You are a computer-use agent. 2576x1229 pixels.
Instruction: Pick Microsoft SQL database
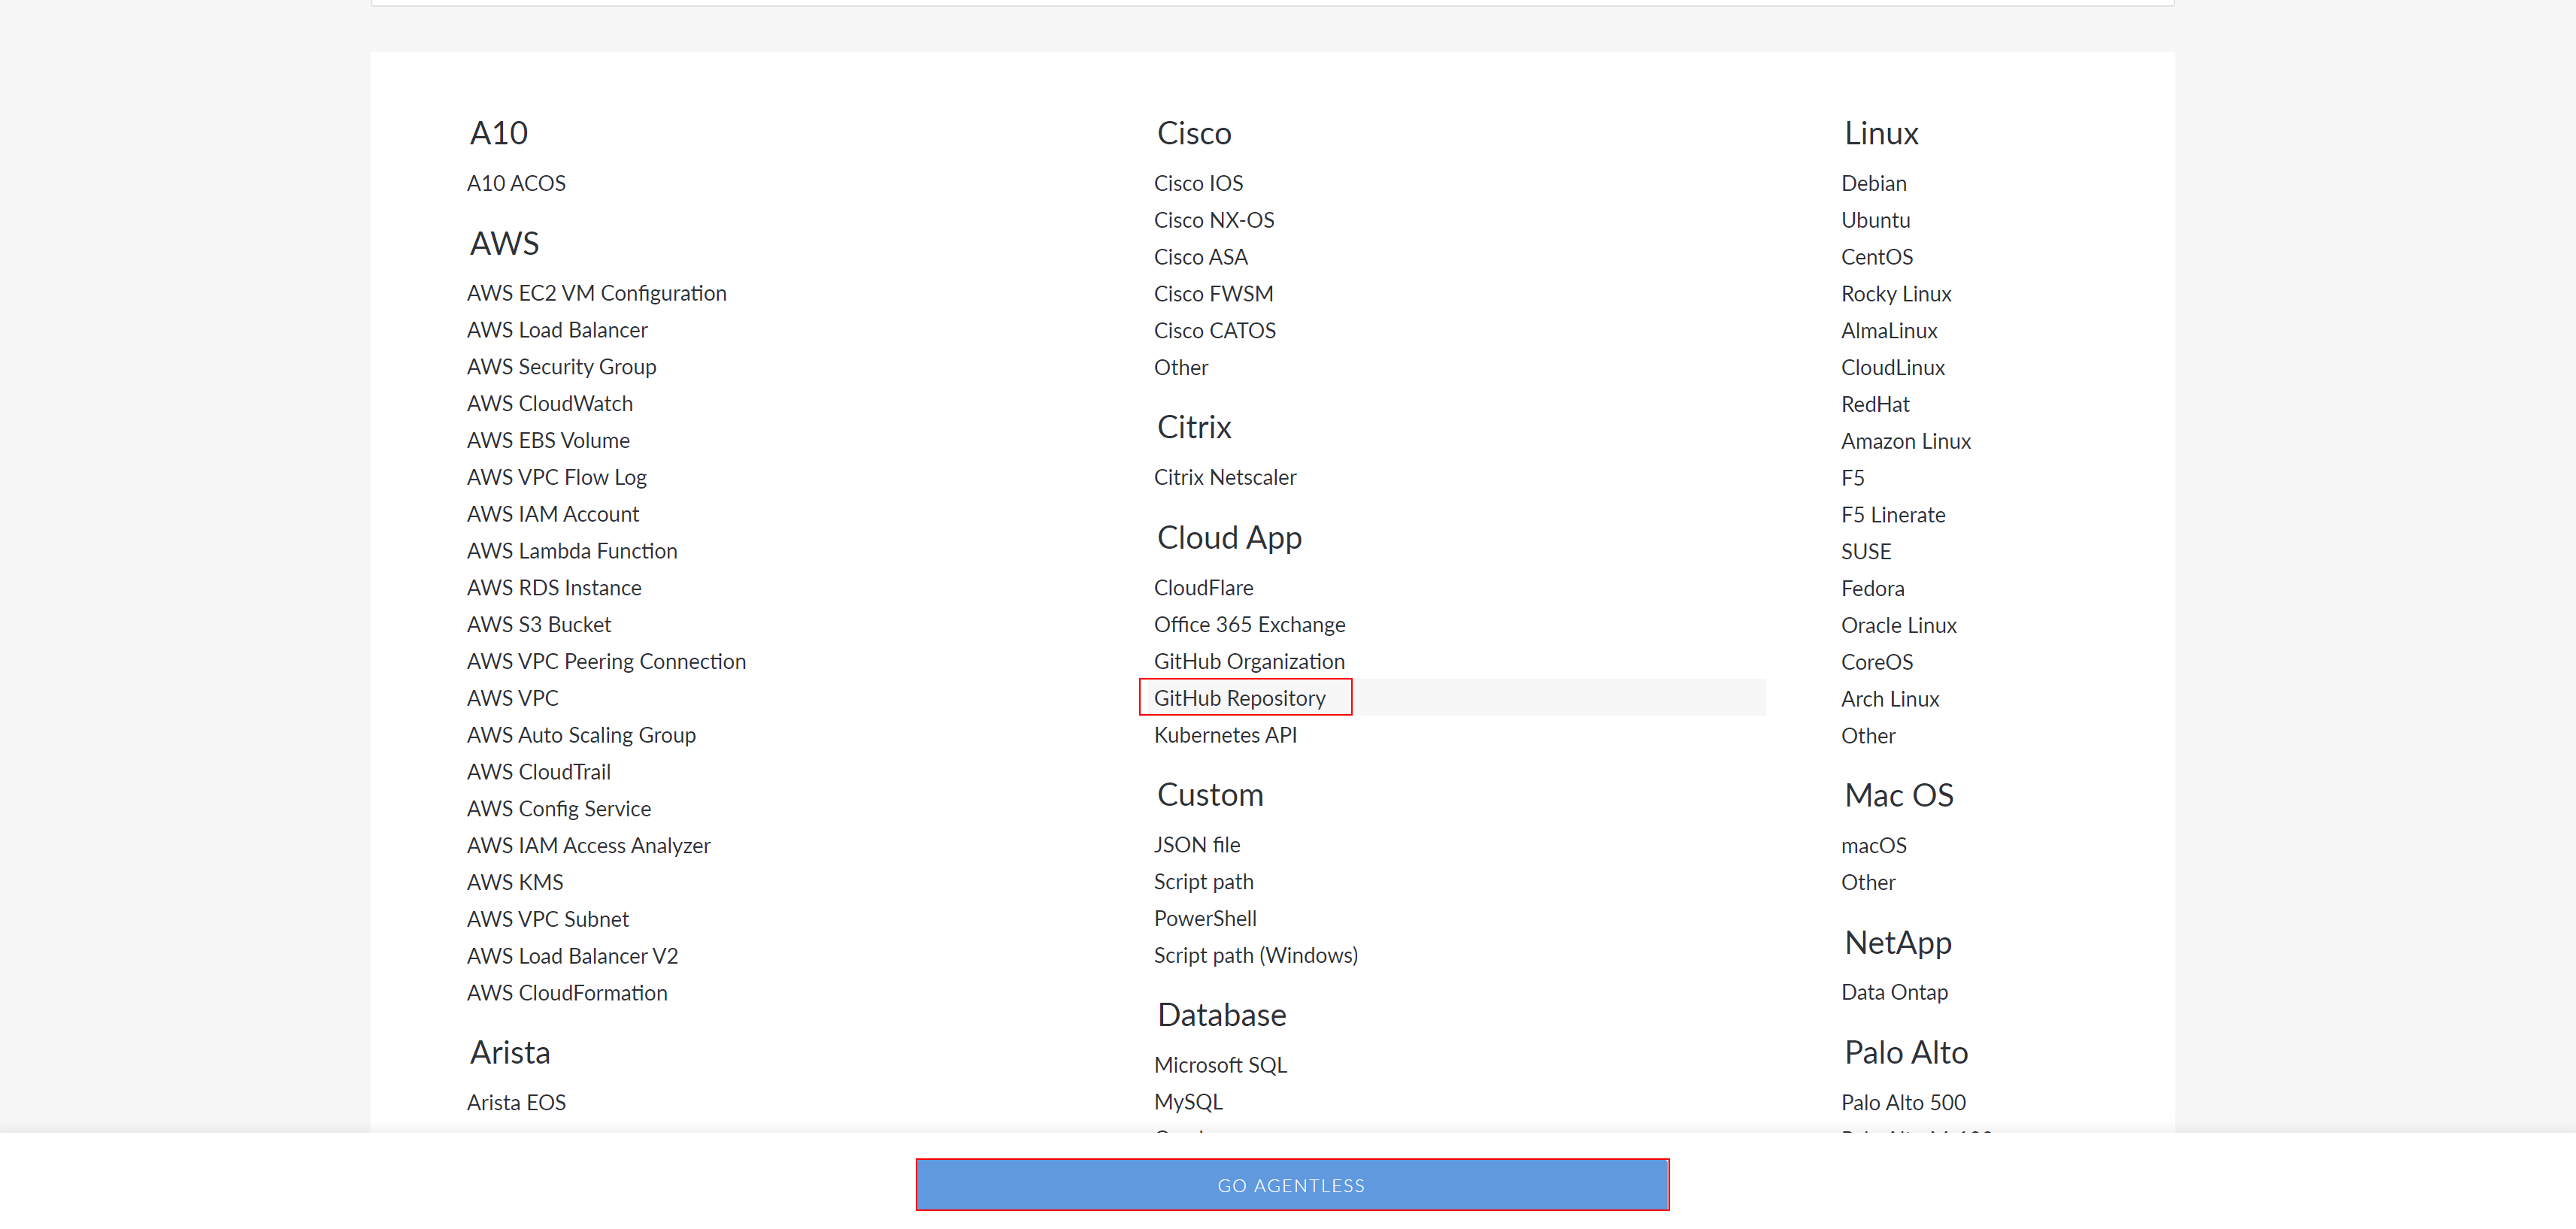pyautogui.click(x=1220, y=1065)
